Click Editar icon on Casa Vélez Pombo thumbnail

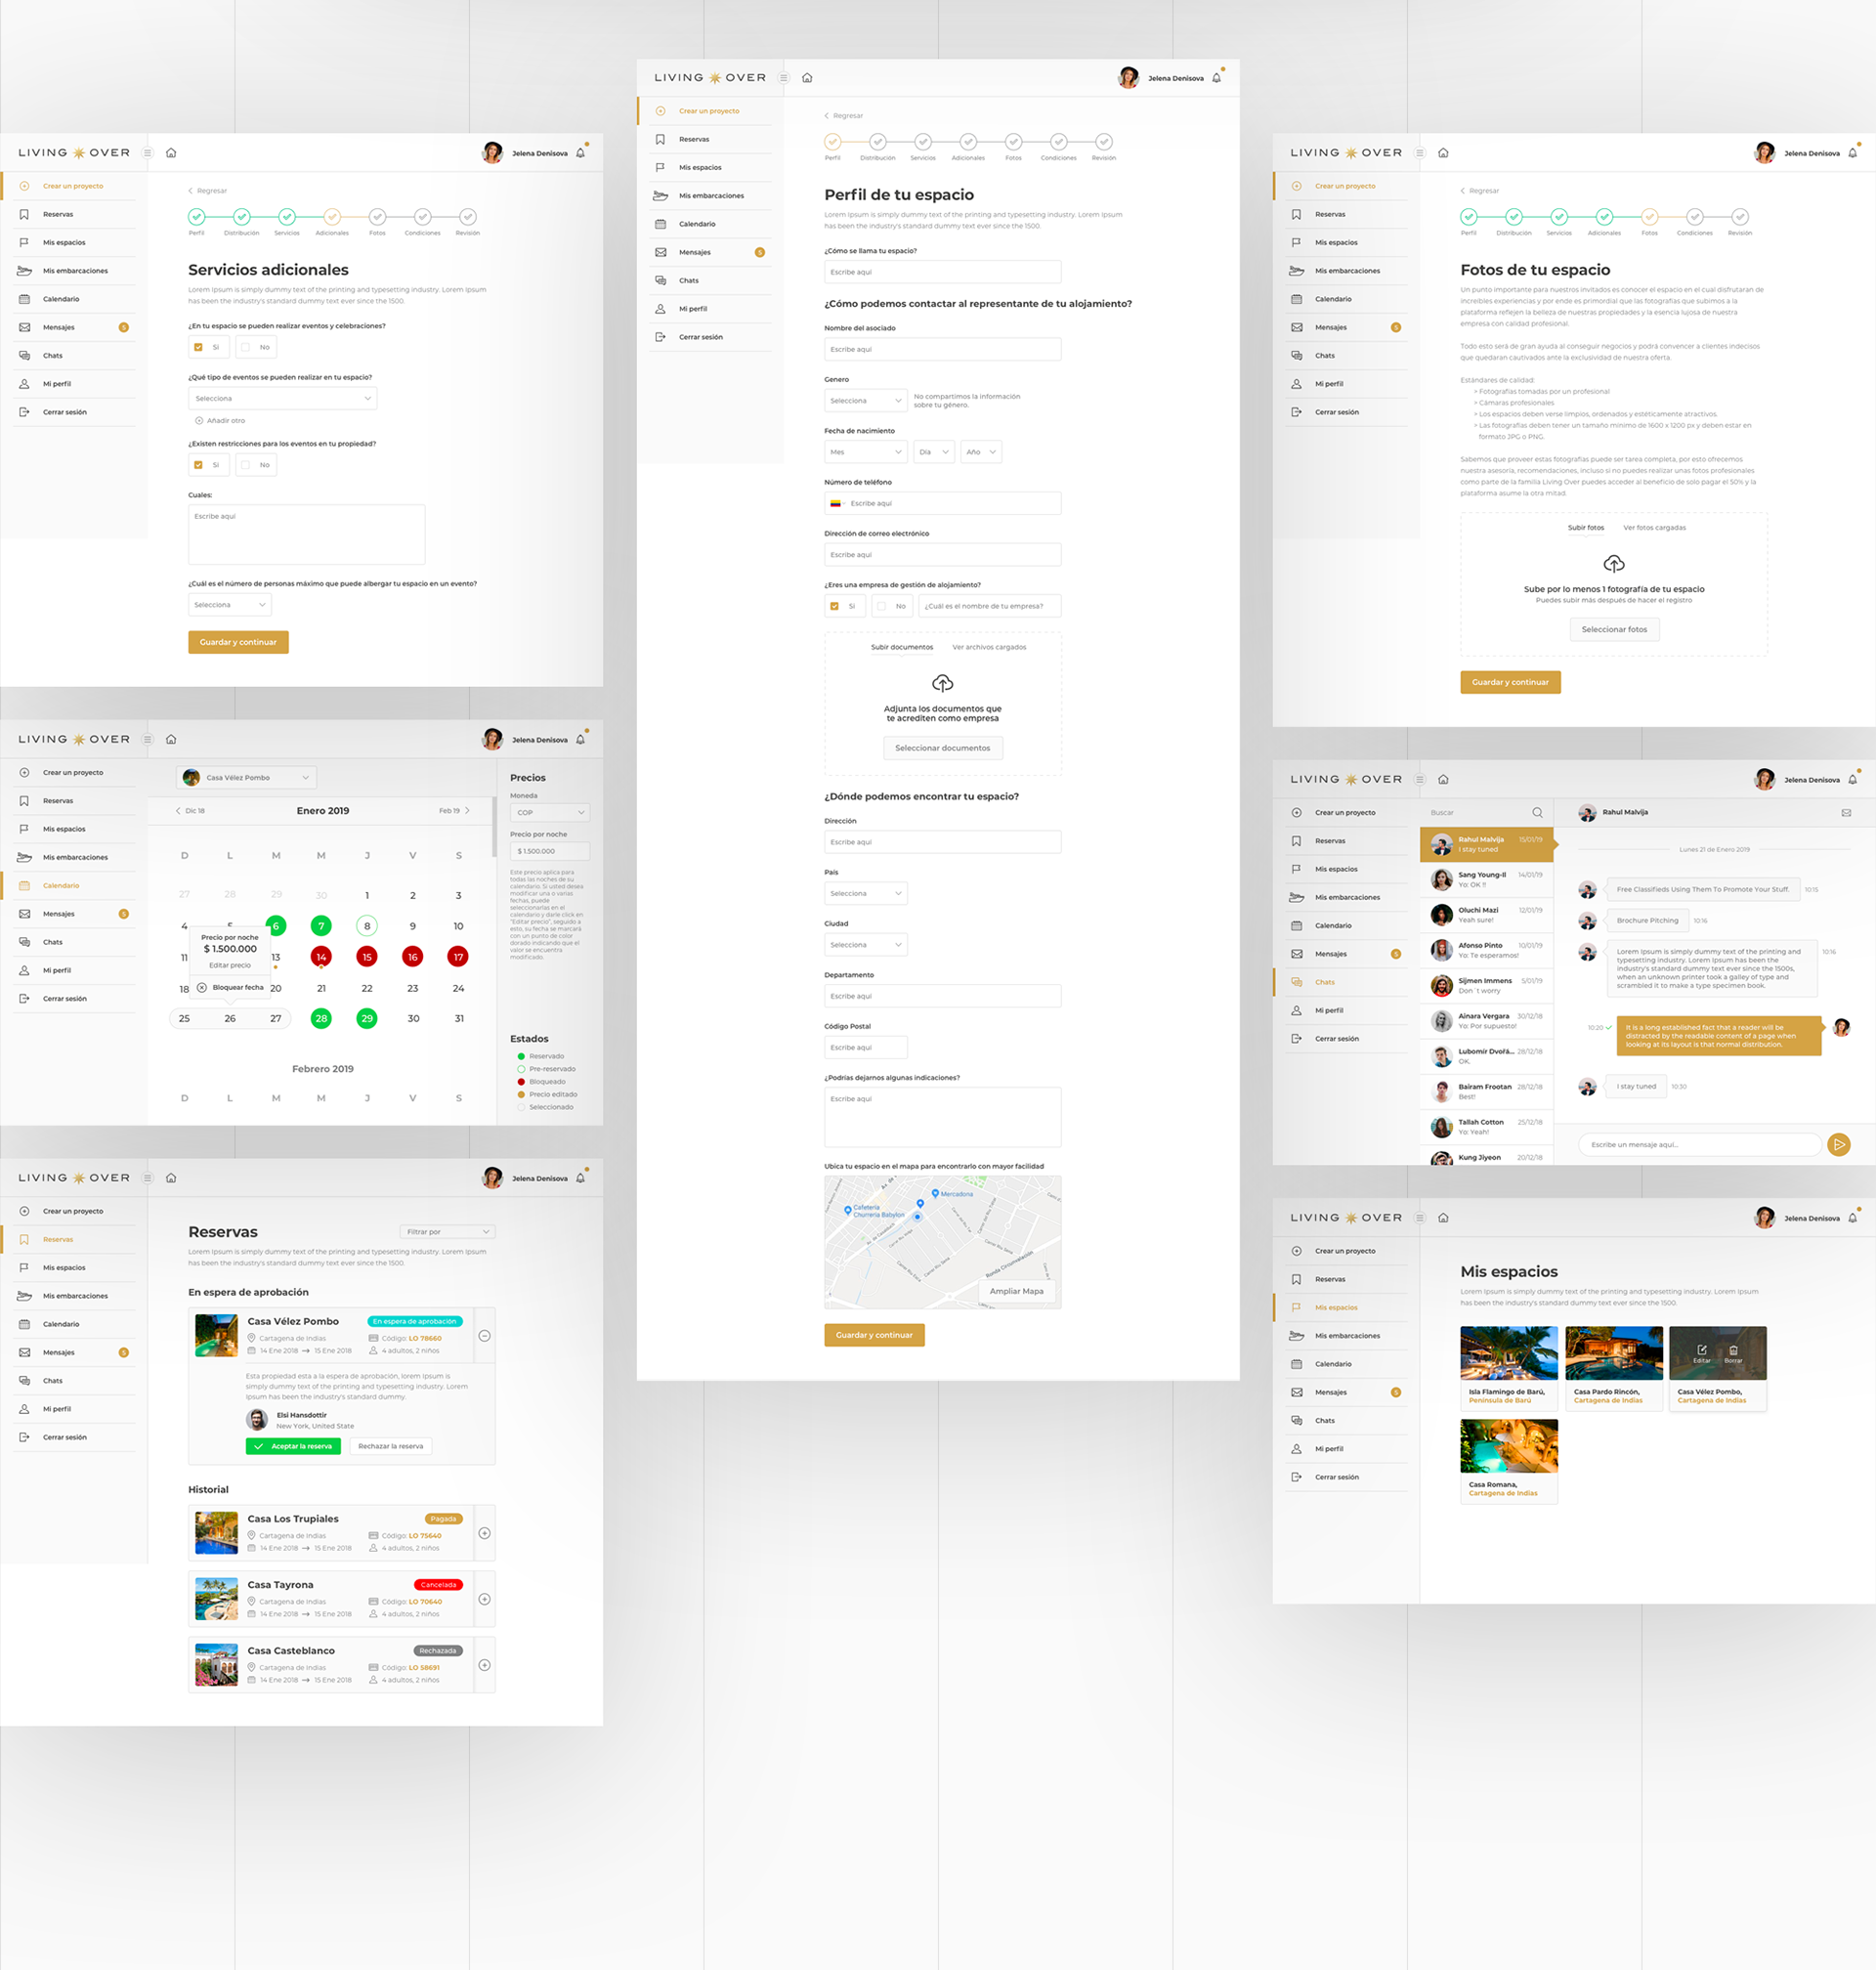(x=1702, y=1351)
